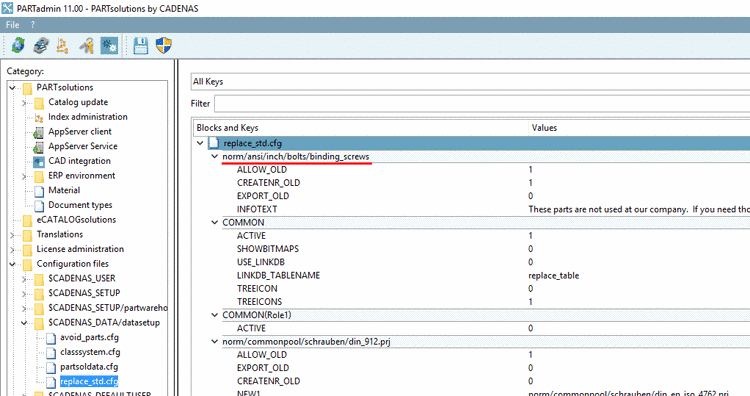Expand the License administration node
Screen dimensions: 750x396
(x=12, y=250)
